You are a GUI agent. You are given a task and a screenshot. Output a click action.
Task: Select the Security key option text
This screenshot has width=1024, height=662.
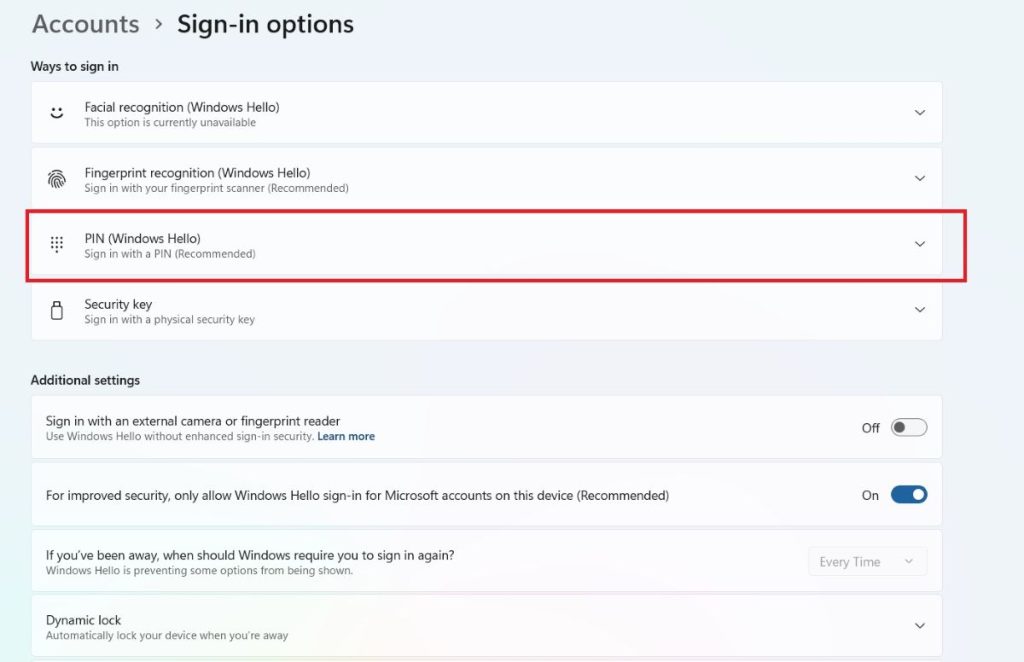[118, 304]
